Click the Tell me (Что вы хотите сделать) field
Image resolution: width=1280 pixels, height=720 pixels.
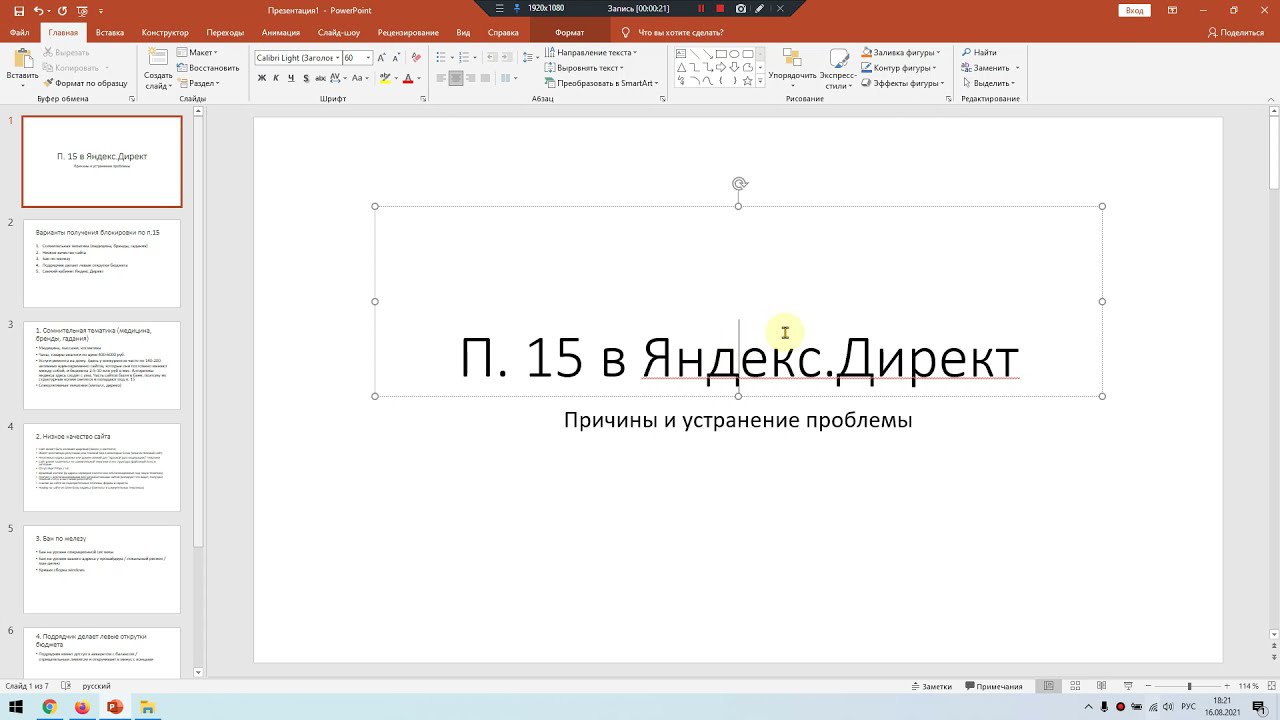click(672, 32)
